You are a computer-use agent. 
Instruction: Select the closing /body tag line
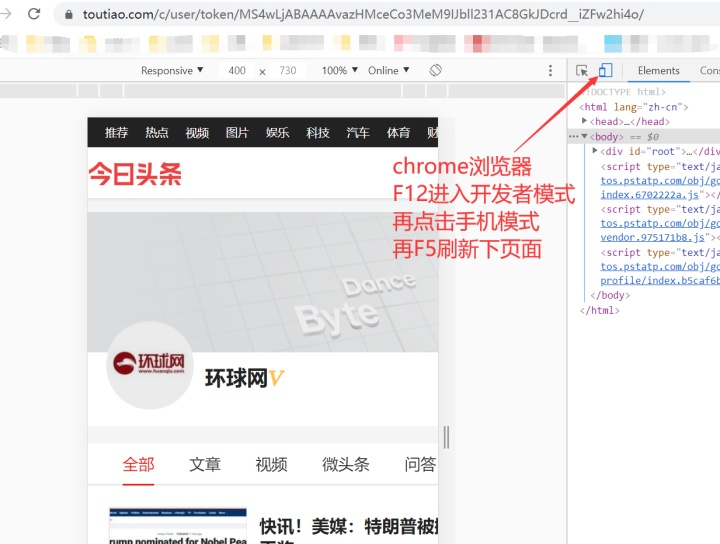point(610,295)
